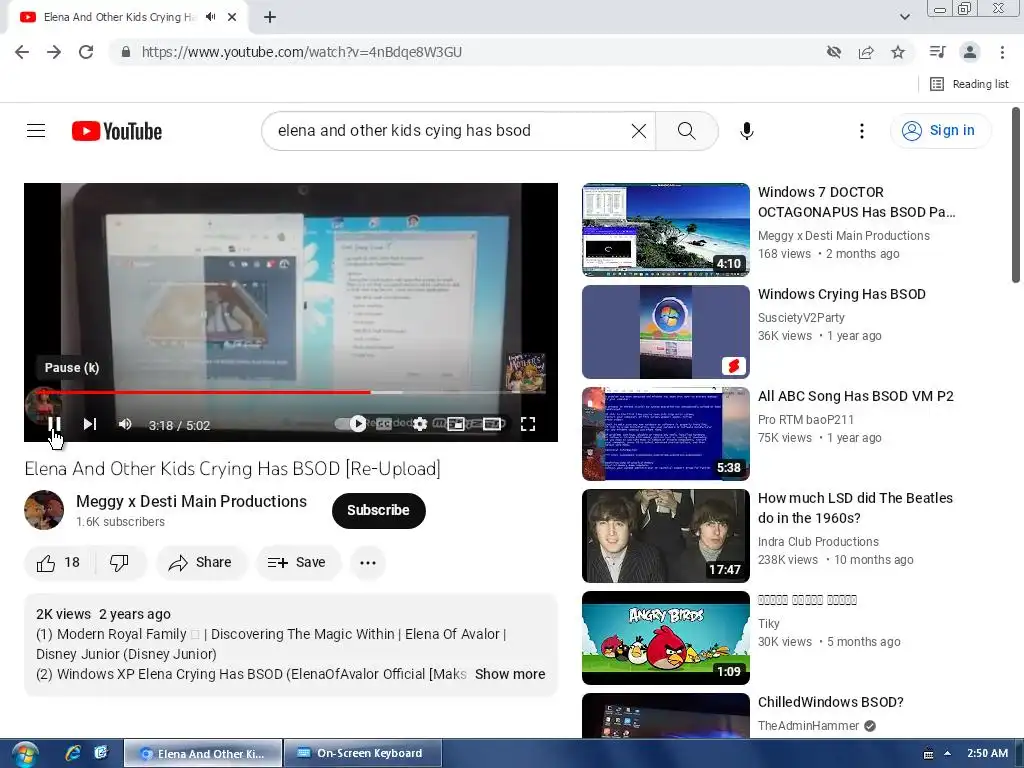The height and width of the screenshot is (768, 1024).
Task: Go back in browser history
Action: pyautogui.click(x=22, y=52)
